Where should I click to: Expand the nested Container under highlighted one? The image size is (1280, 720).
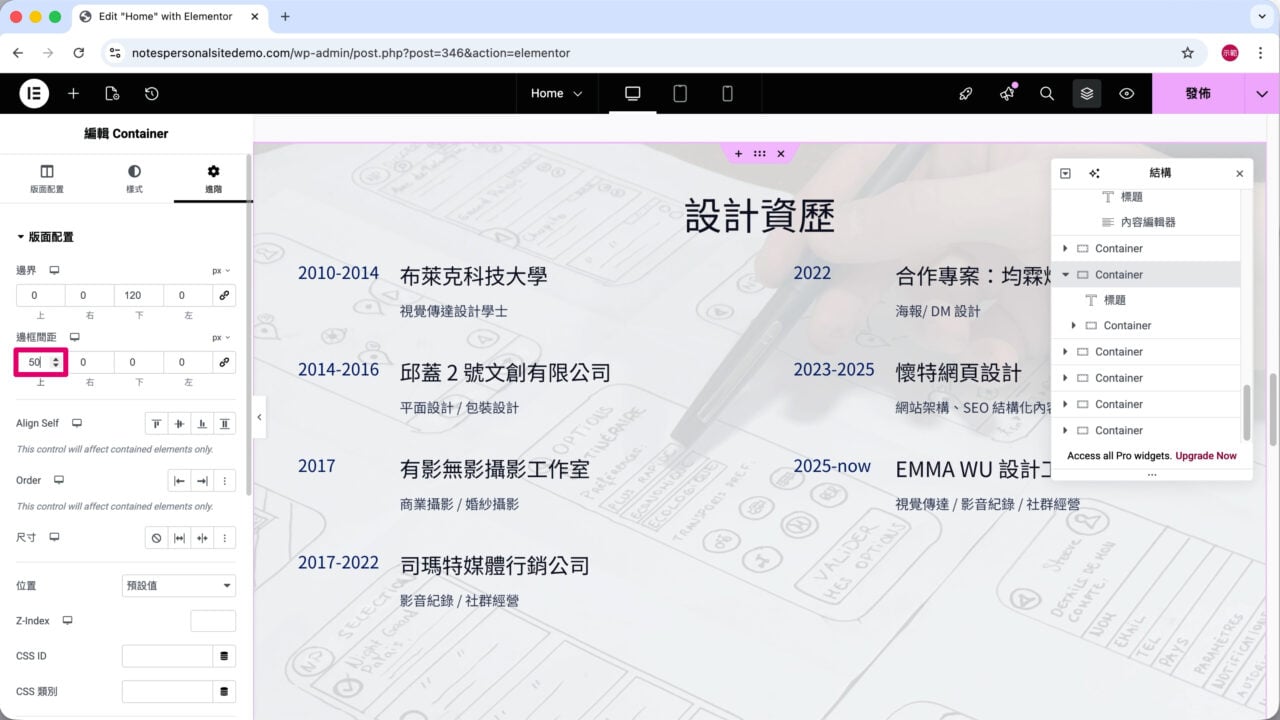pos(1074,325)
